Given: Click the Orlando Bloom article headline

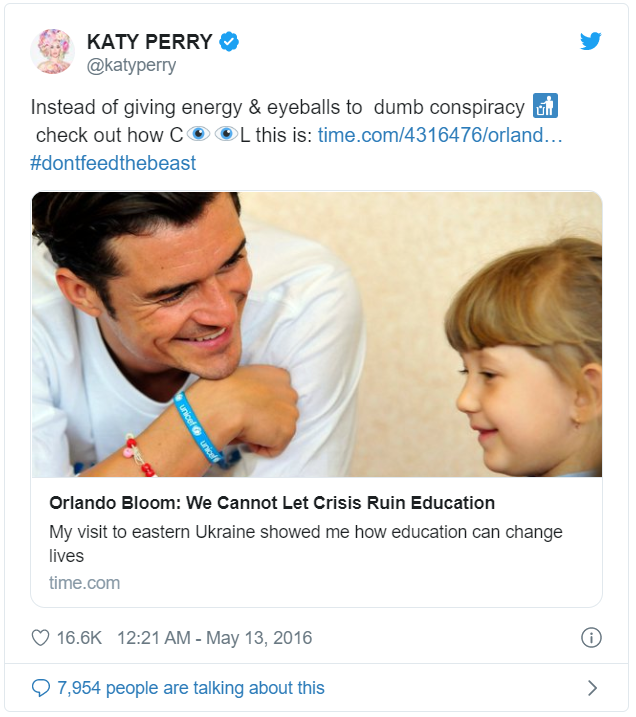Looking at the screenshot, I should click(x=272, y=503).
